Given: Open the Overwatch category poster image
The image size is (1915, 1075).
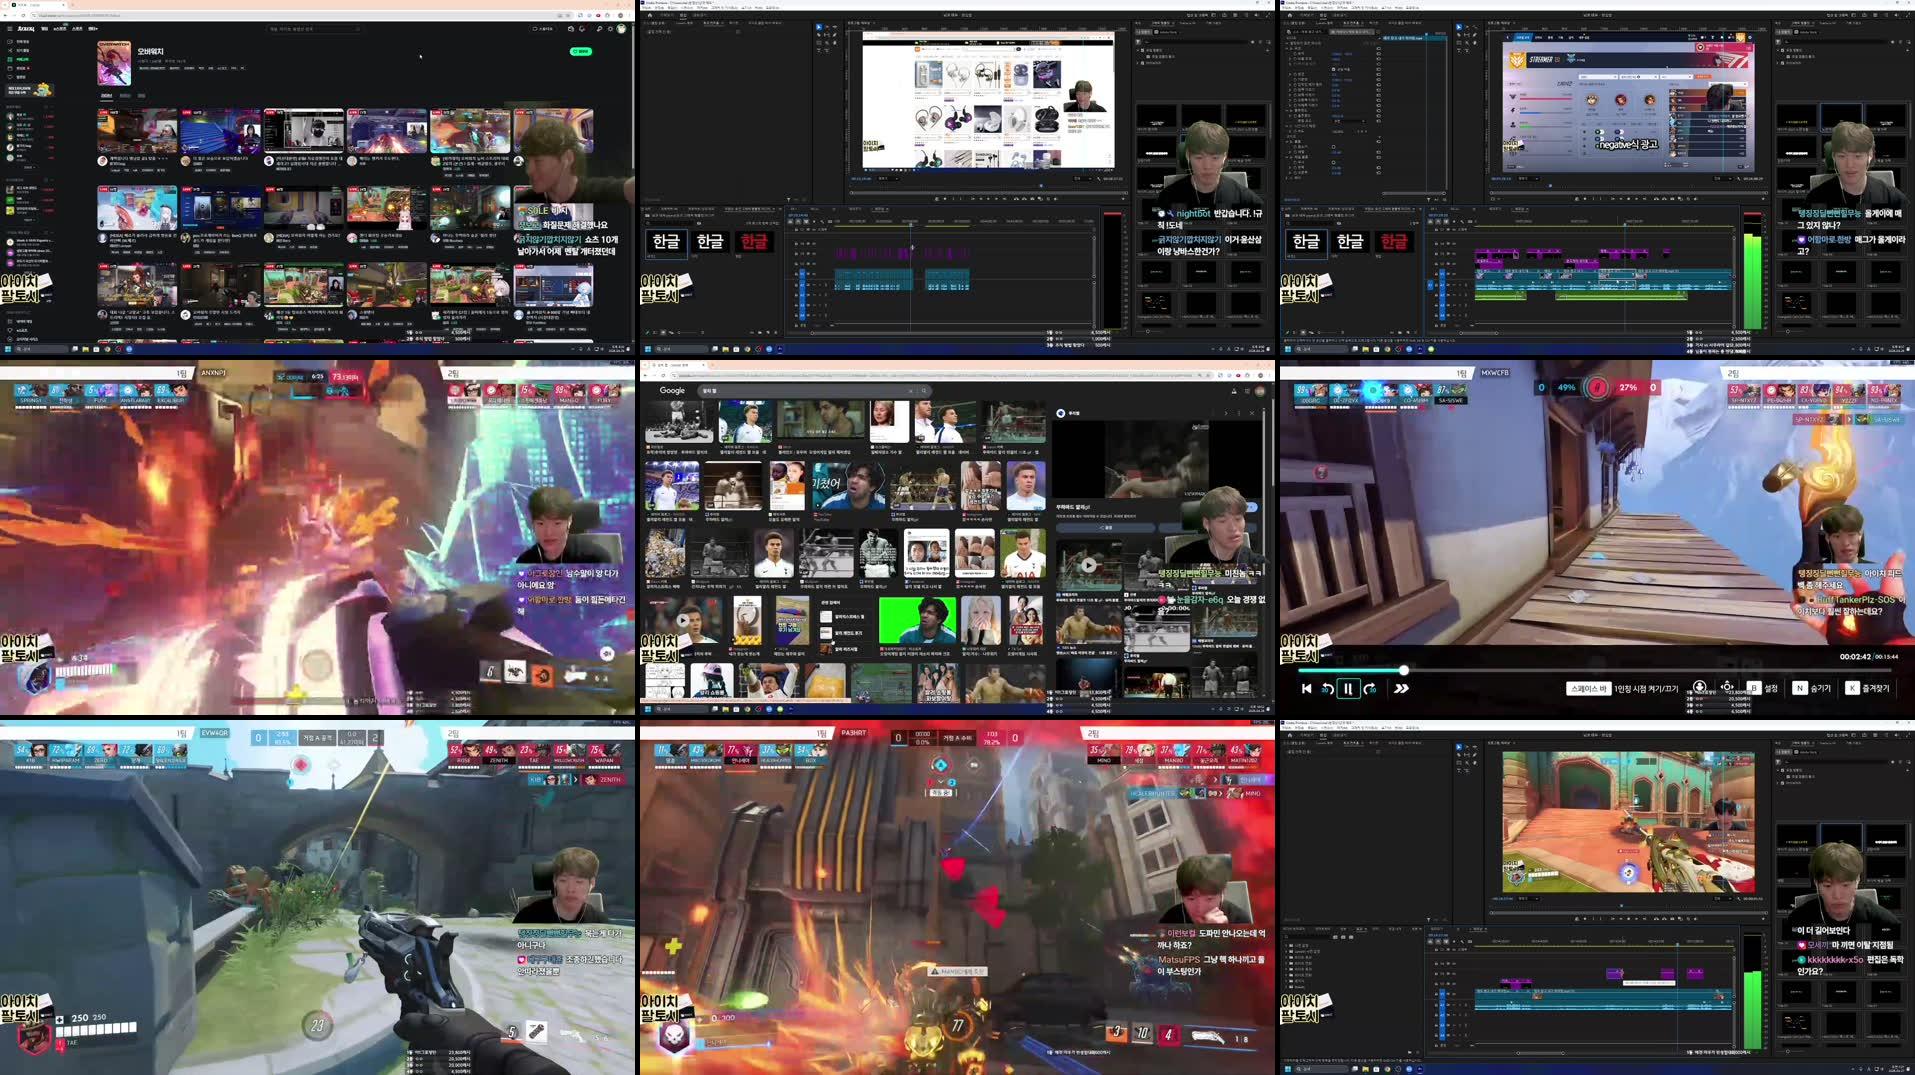Looking at the screenshot, I should click(x=113, y=63).
